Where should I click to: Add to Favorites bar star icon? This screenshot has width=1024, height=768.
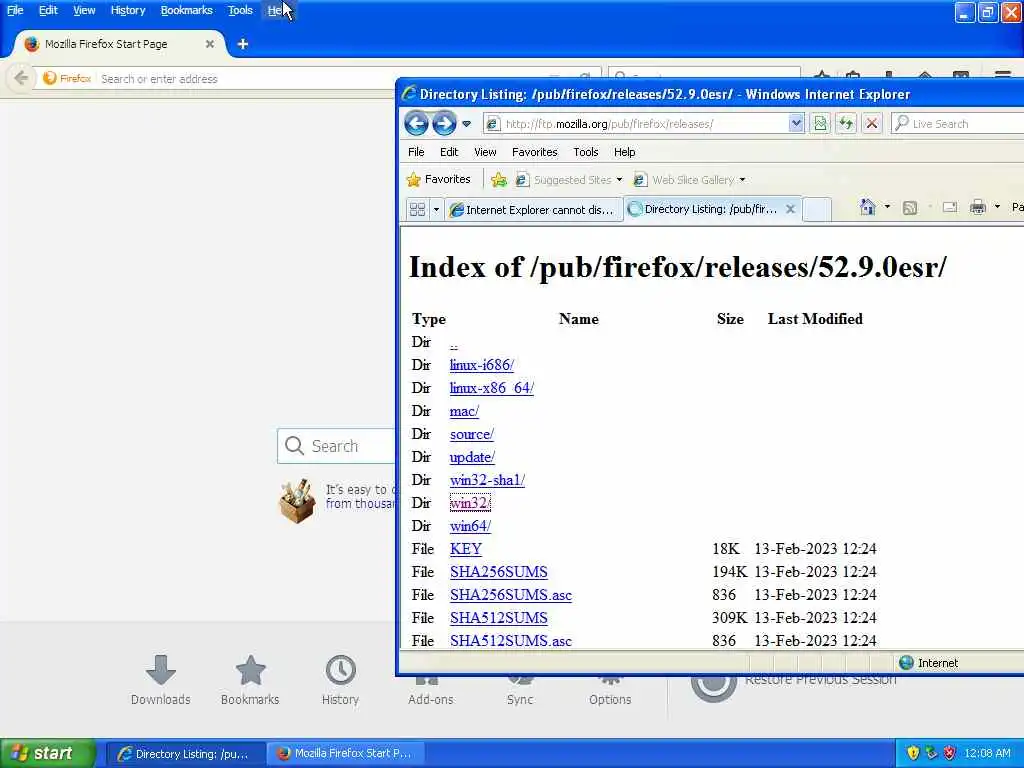coord(498,180)
